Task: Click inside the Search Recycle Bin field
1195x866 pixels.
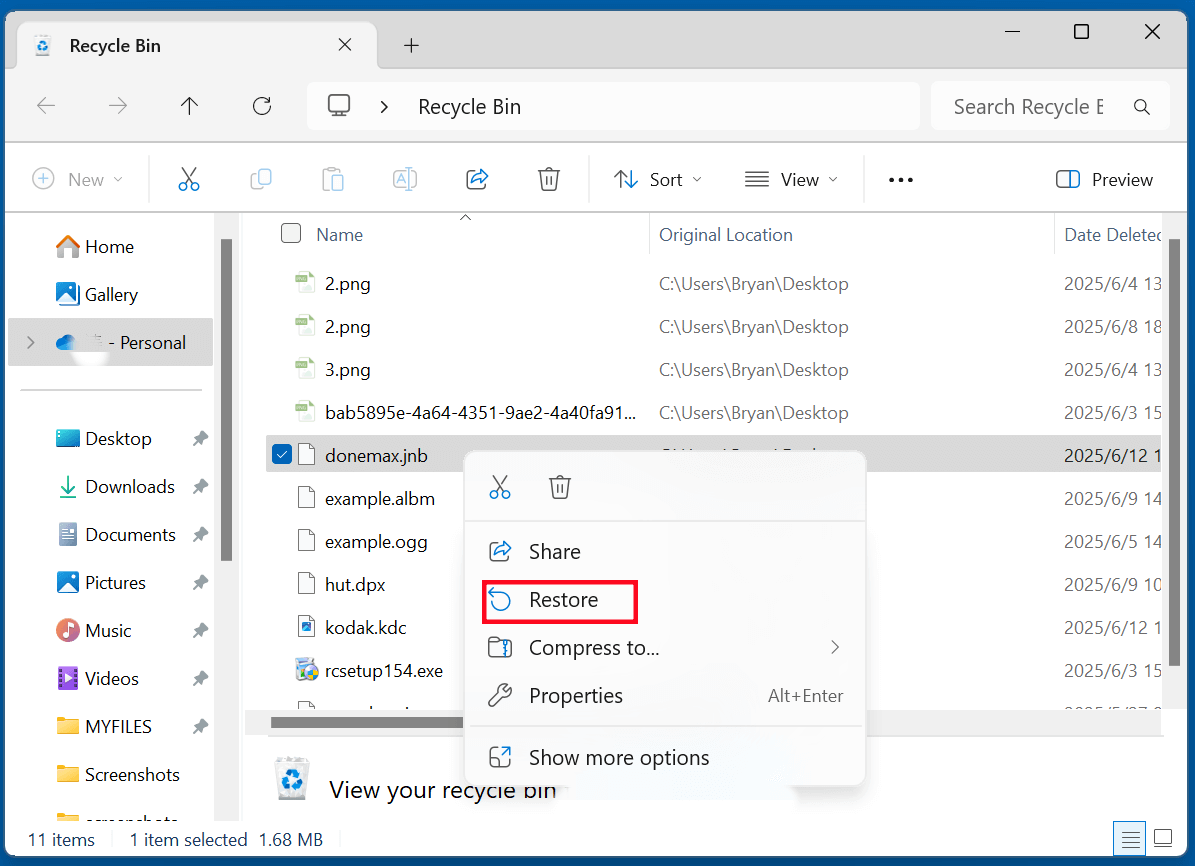Action: click(x=1030, y=105)
